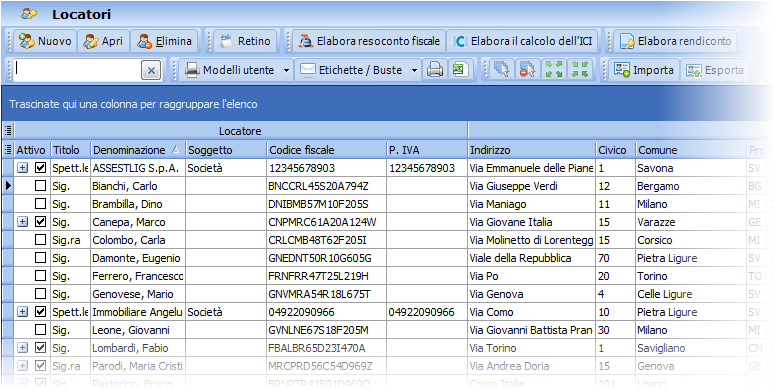Viewport: 775px width, 389px height.
Task: Click the Titolo column header
Action: (71, 150)
